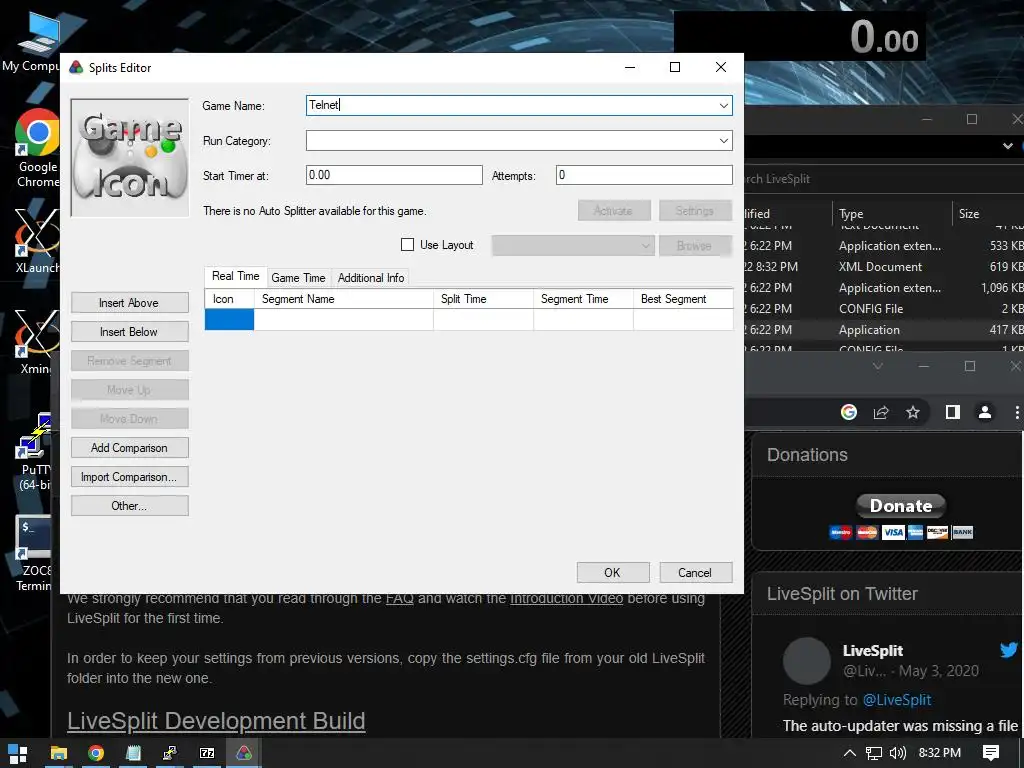Switch to the Game Time tab

point(298,278)
